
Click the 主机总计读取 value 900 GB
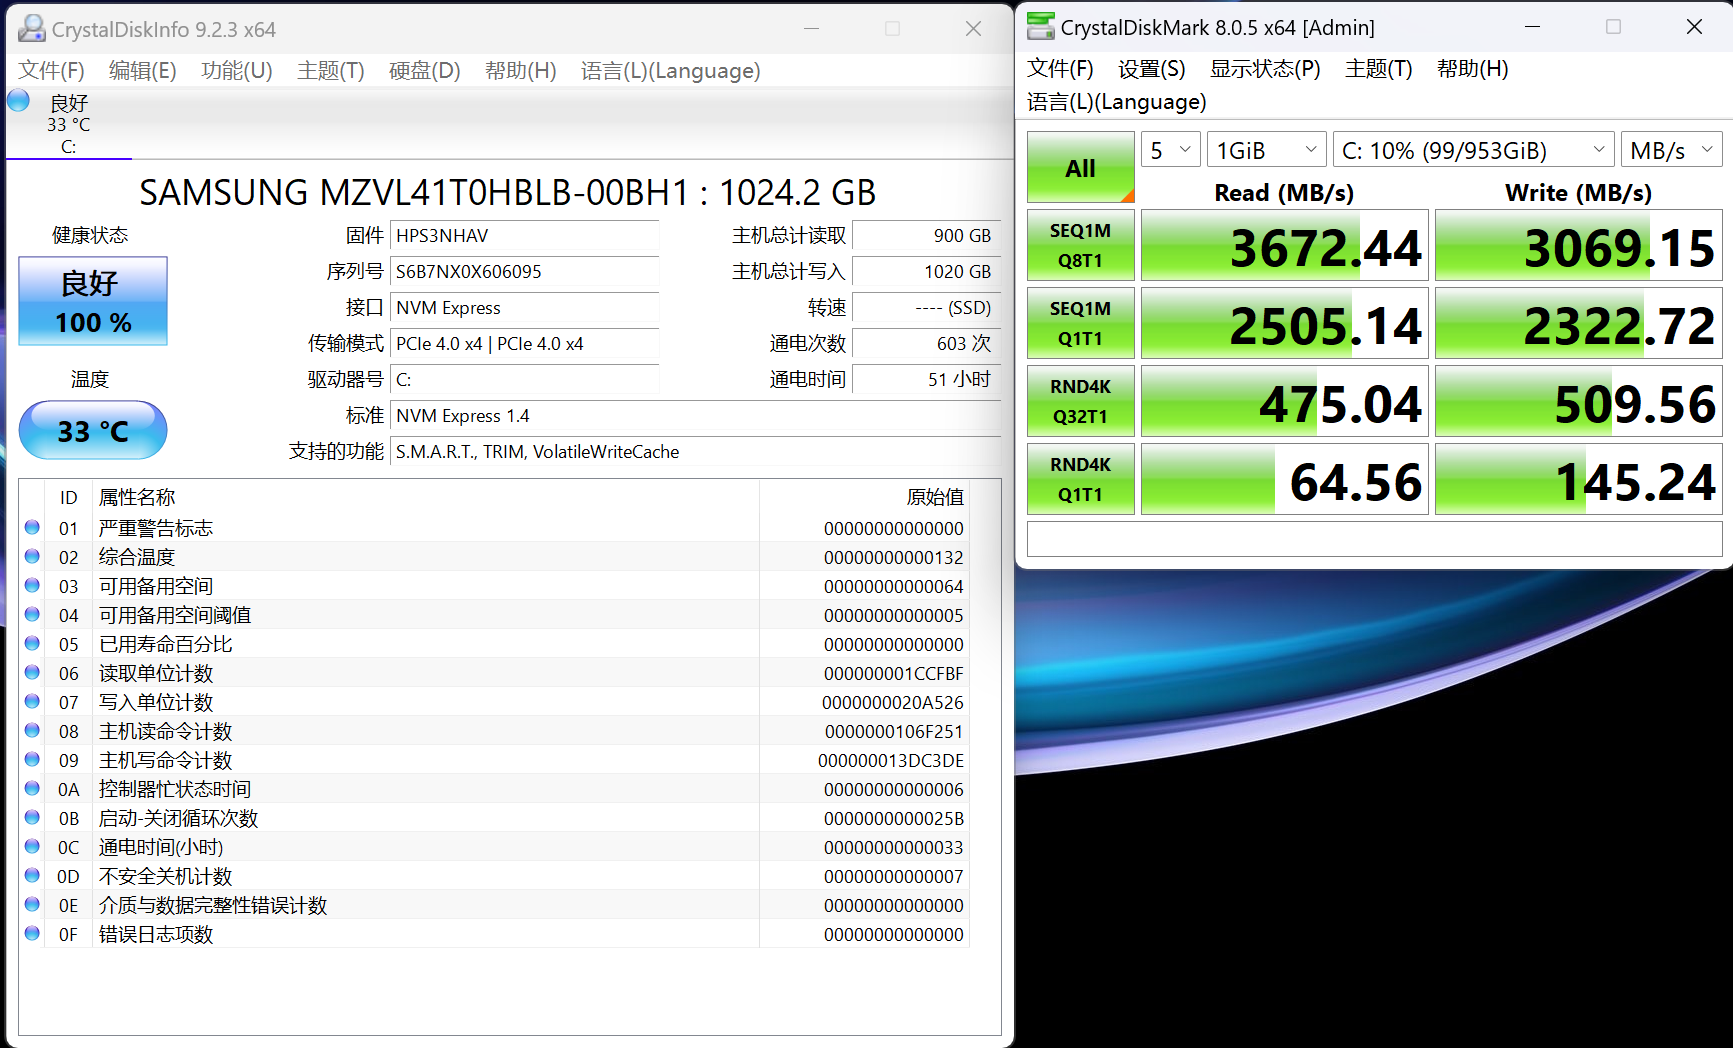927,235
